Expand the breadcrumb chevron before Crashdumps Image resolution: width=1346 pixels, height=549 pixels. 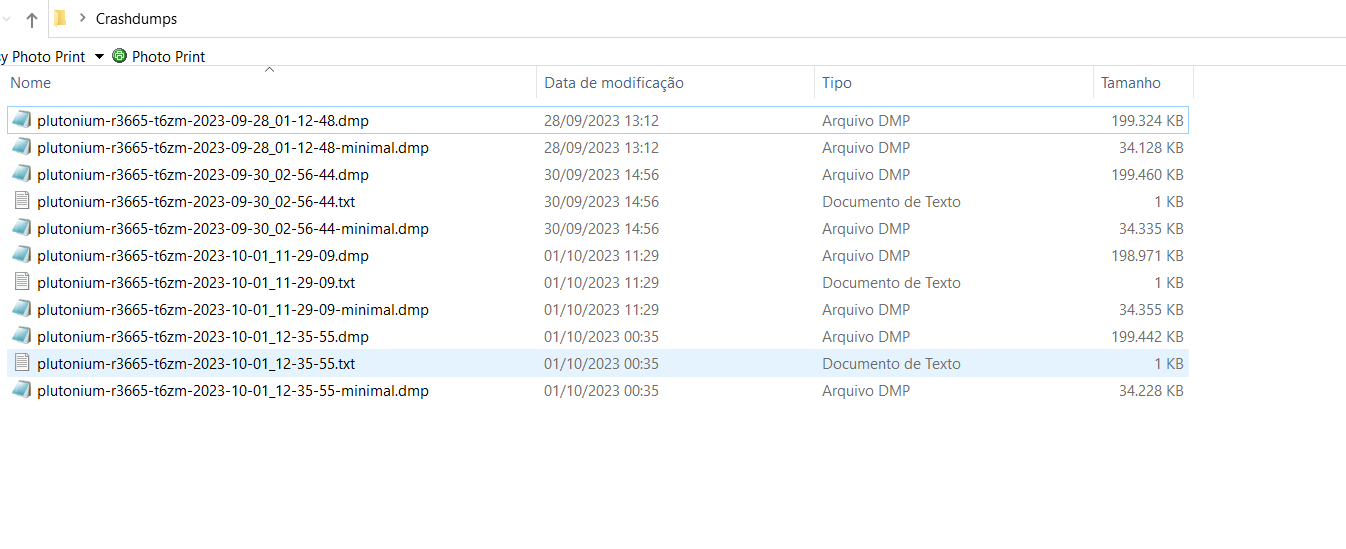[82, 18]
